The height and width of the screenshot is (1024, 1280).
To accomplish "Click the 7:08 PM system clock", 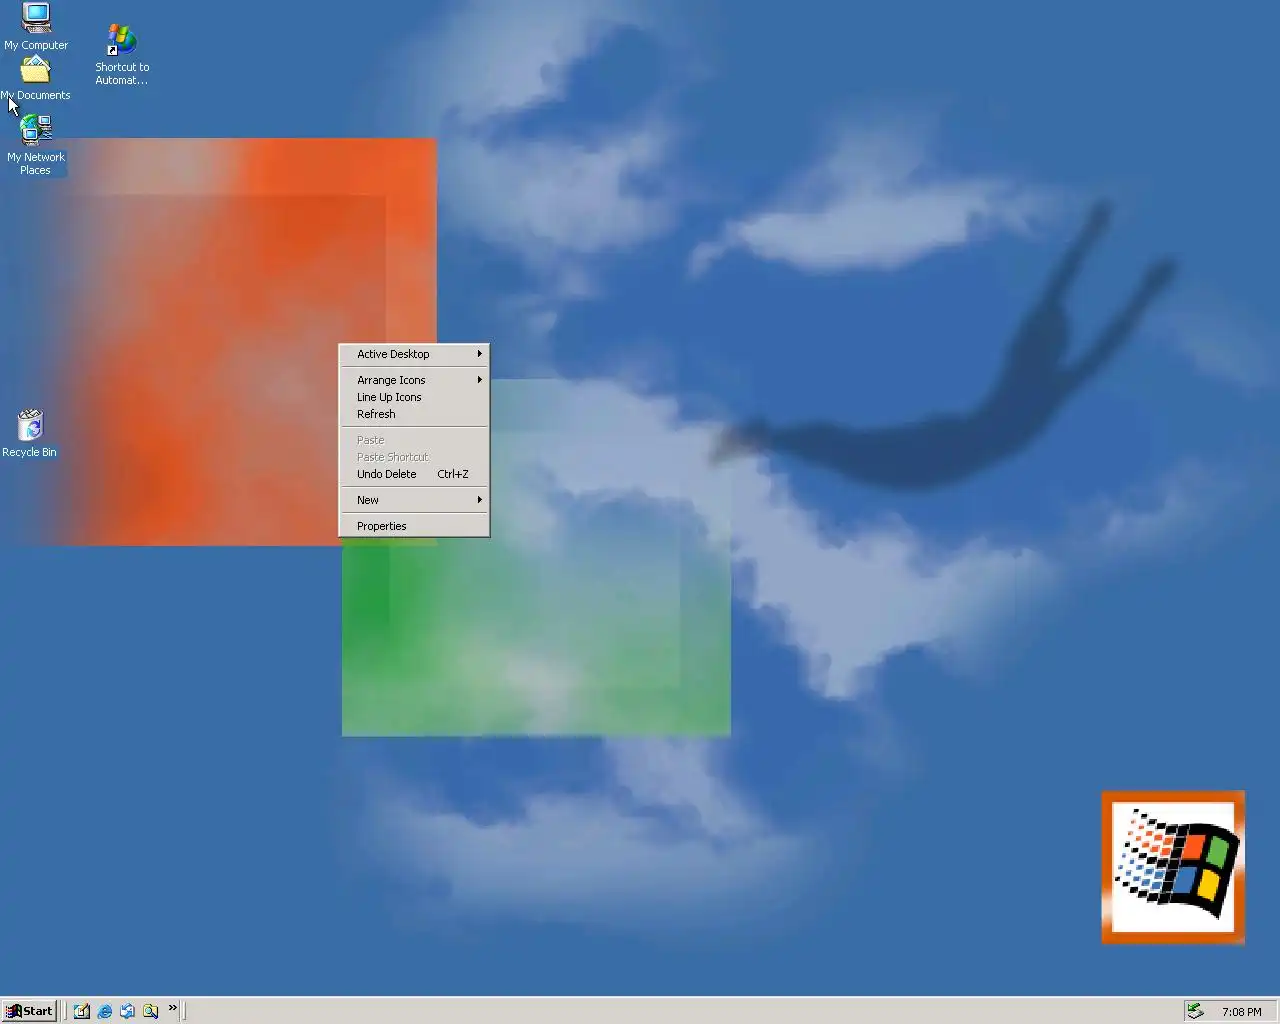I will pyautogui.click(x=1241, y=1012).
